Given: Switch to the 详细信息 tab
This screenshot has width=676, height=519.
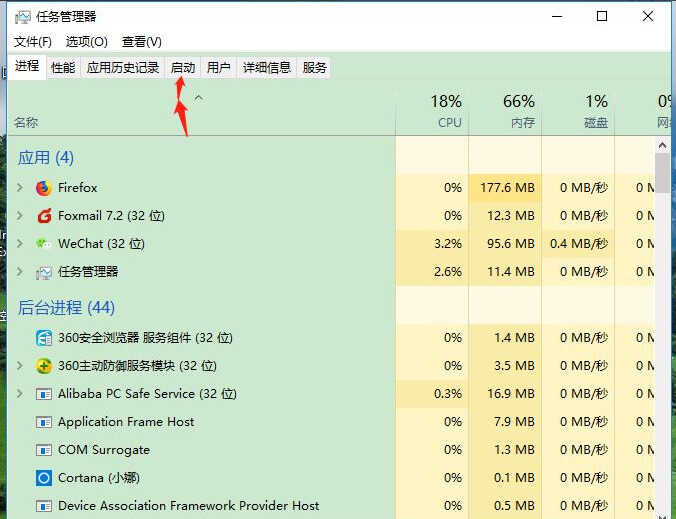Looking at the screenshot, I should click(x=267, y=68).
